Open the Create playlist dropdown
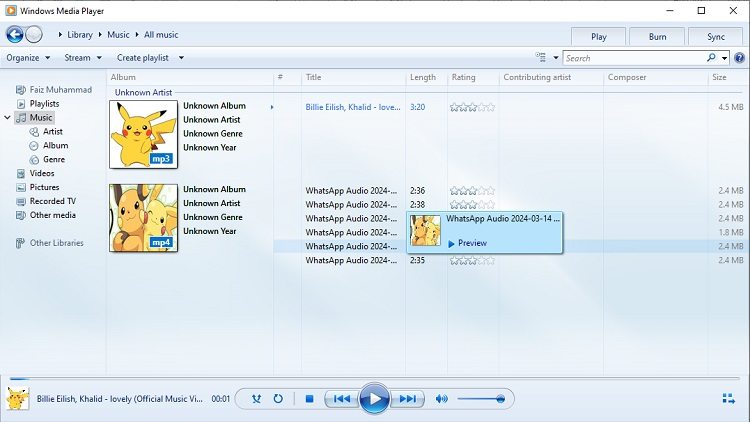 coord(150,58)
